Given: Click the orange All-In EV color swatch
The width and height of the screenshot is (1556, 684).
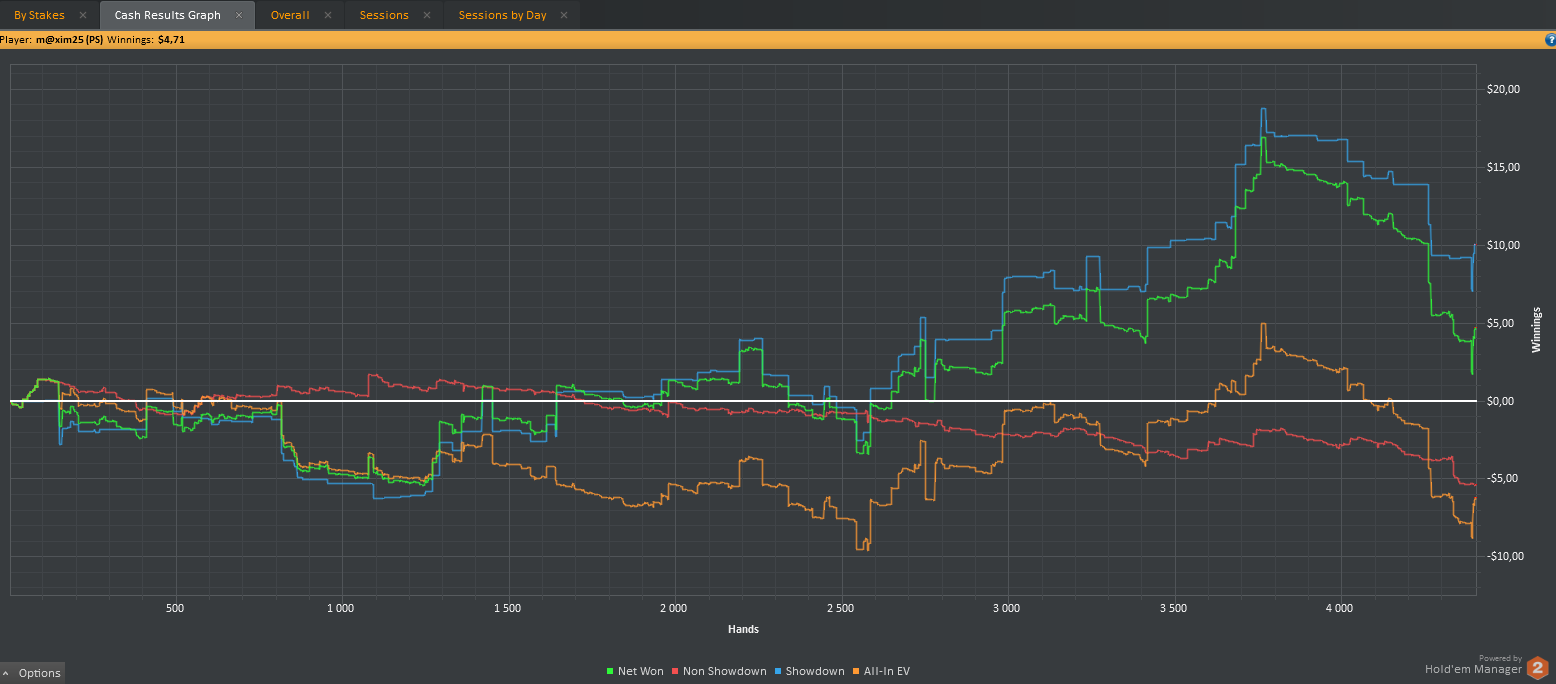Looking at the screenshot, I should (857, 672).
